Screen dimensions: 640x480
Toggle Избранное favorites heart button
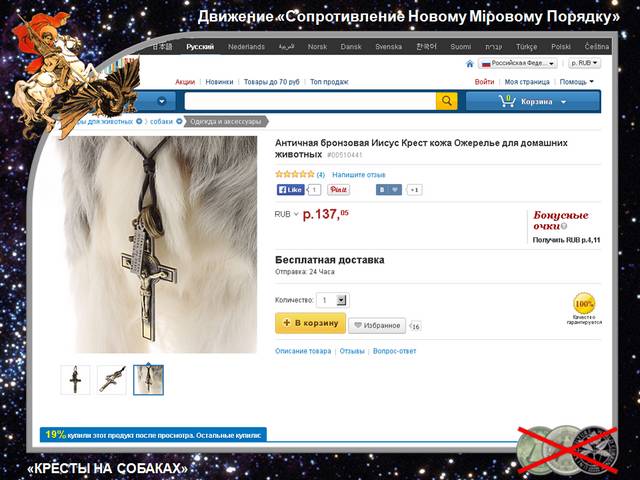[x=377, y=325]
